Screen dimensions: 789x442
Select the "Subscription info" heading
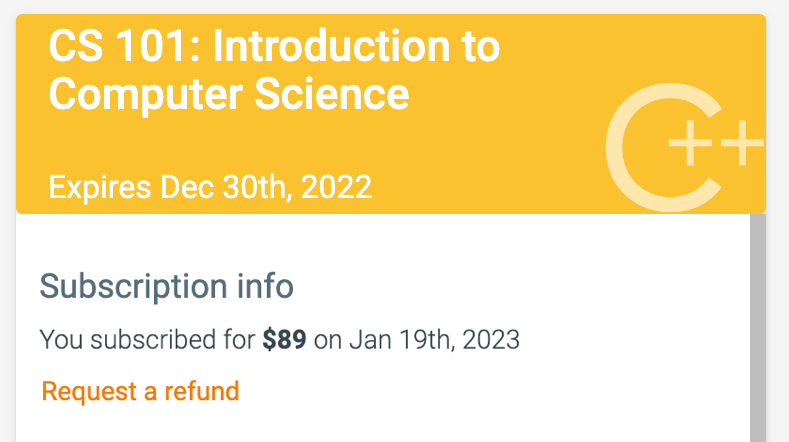tap(166, 286)
